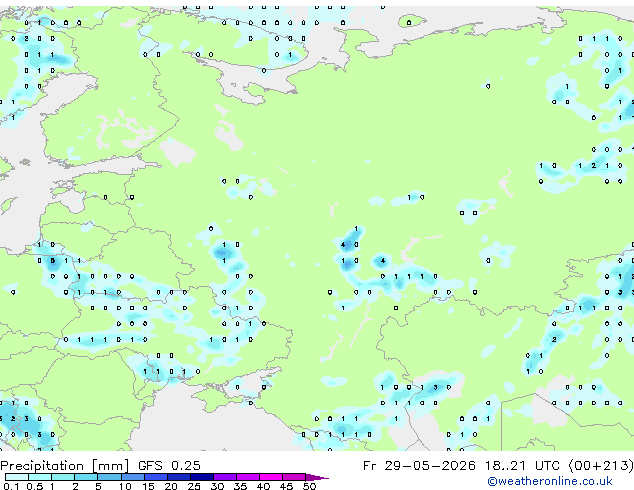Click the '20' legend scale label
This screenshot has height=490, width=634.
(171, 486)
